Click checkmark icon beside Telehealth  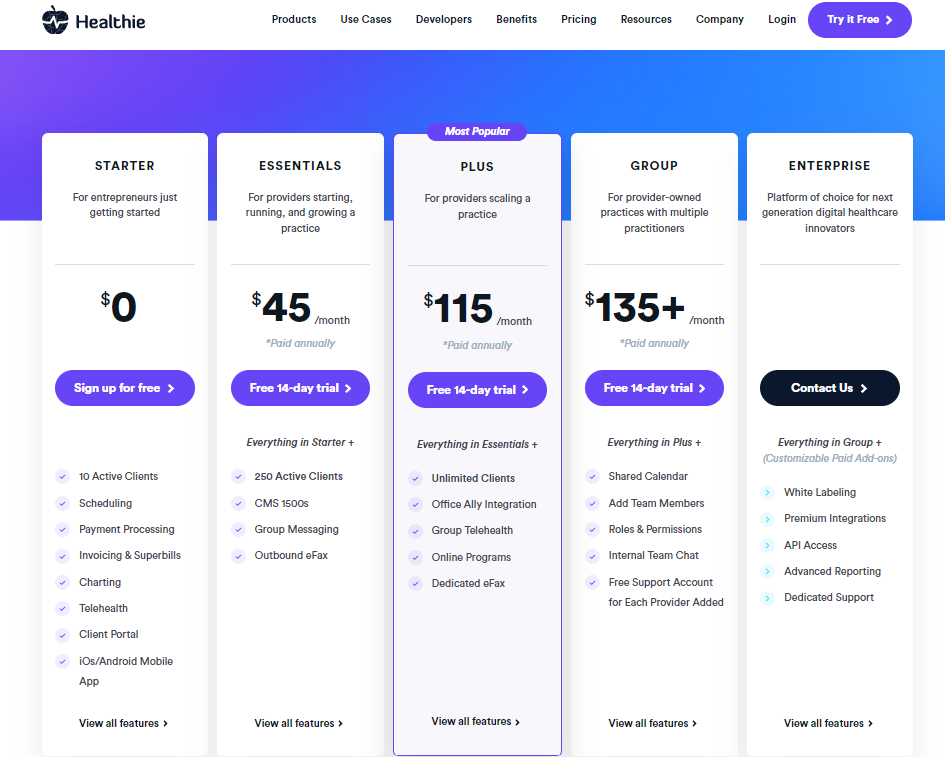[x=62, y=609]
